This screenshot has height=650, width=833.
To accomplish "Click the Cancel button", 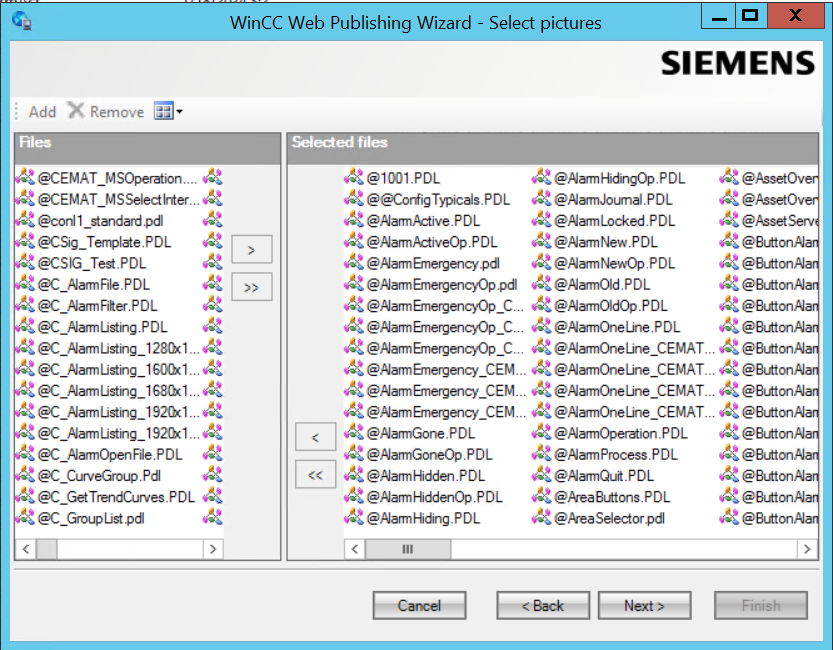I will (x=419, y=605).
